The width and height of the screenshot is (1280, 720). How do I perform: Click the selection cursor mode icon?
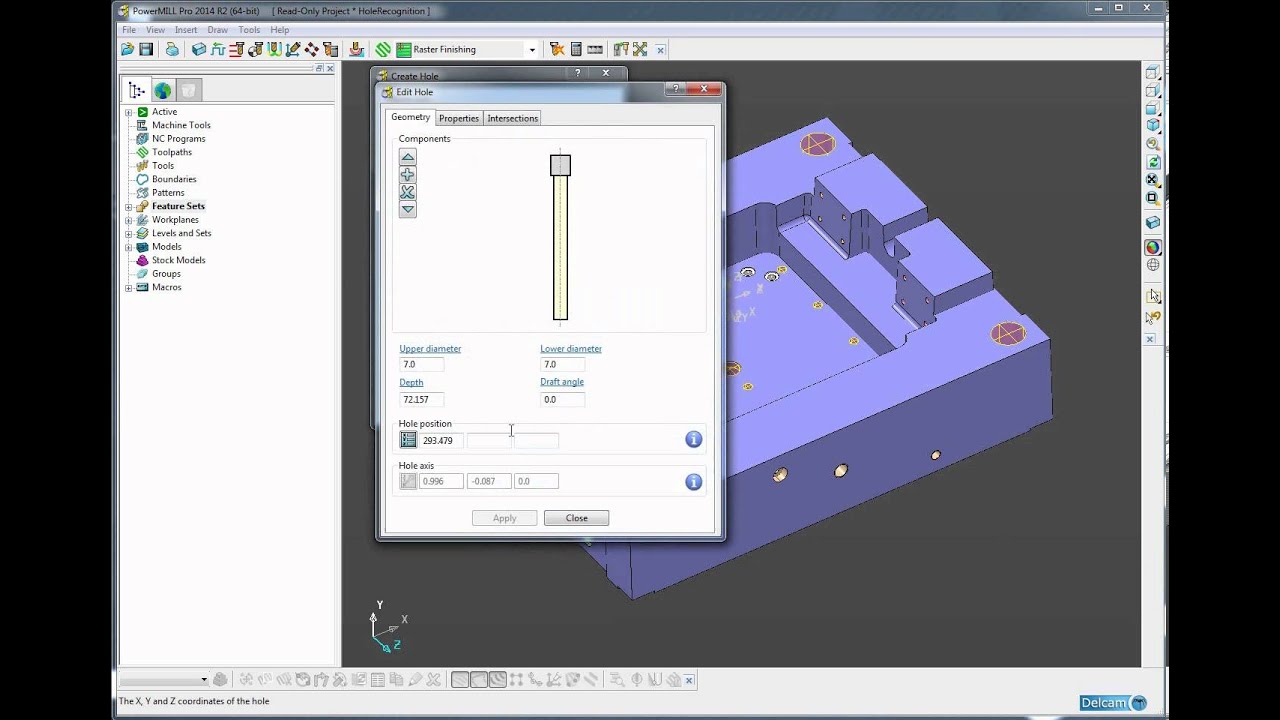[1153, 296]
